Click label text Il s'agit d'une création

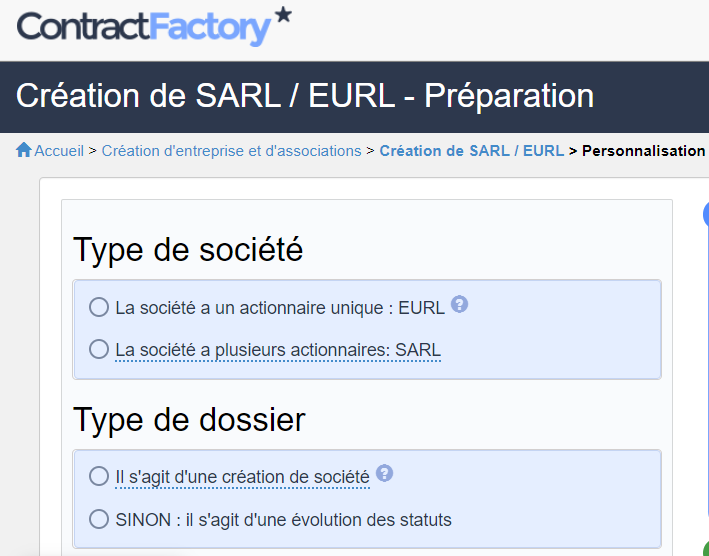click(x=243, y=477)
